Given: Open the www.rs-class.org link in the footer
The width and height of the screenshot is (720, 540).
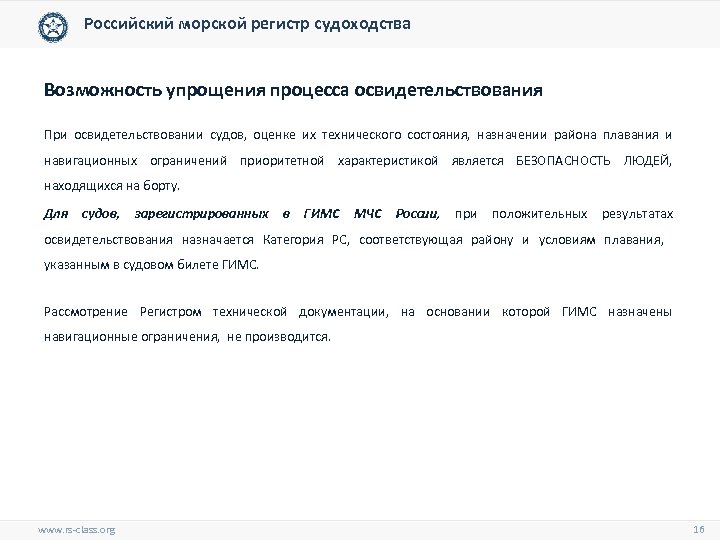Looking at the screenshot, I should (76, 530).
